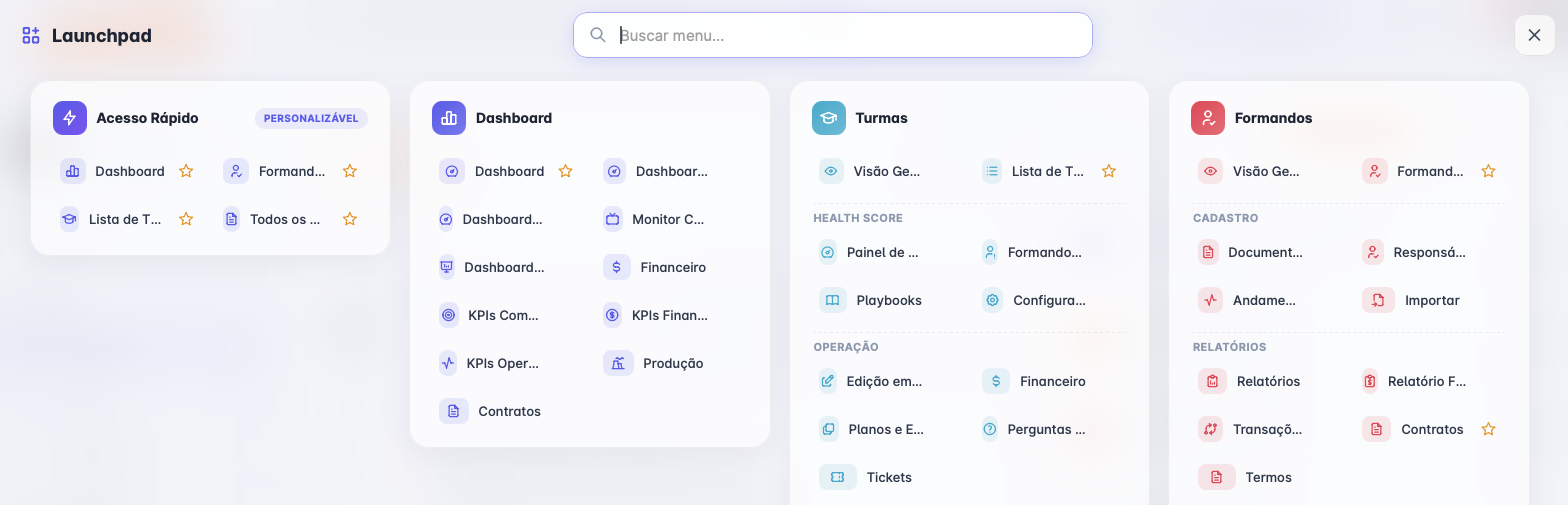The height and width of the screenshot is (505, 1568).
Task: Click the CADASTRO section heading
Action: pos(1226,218)
